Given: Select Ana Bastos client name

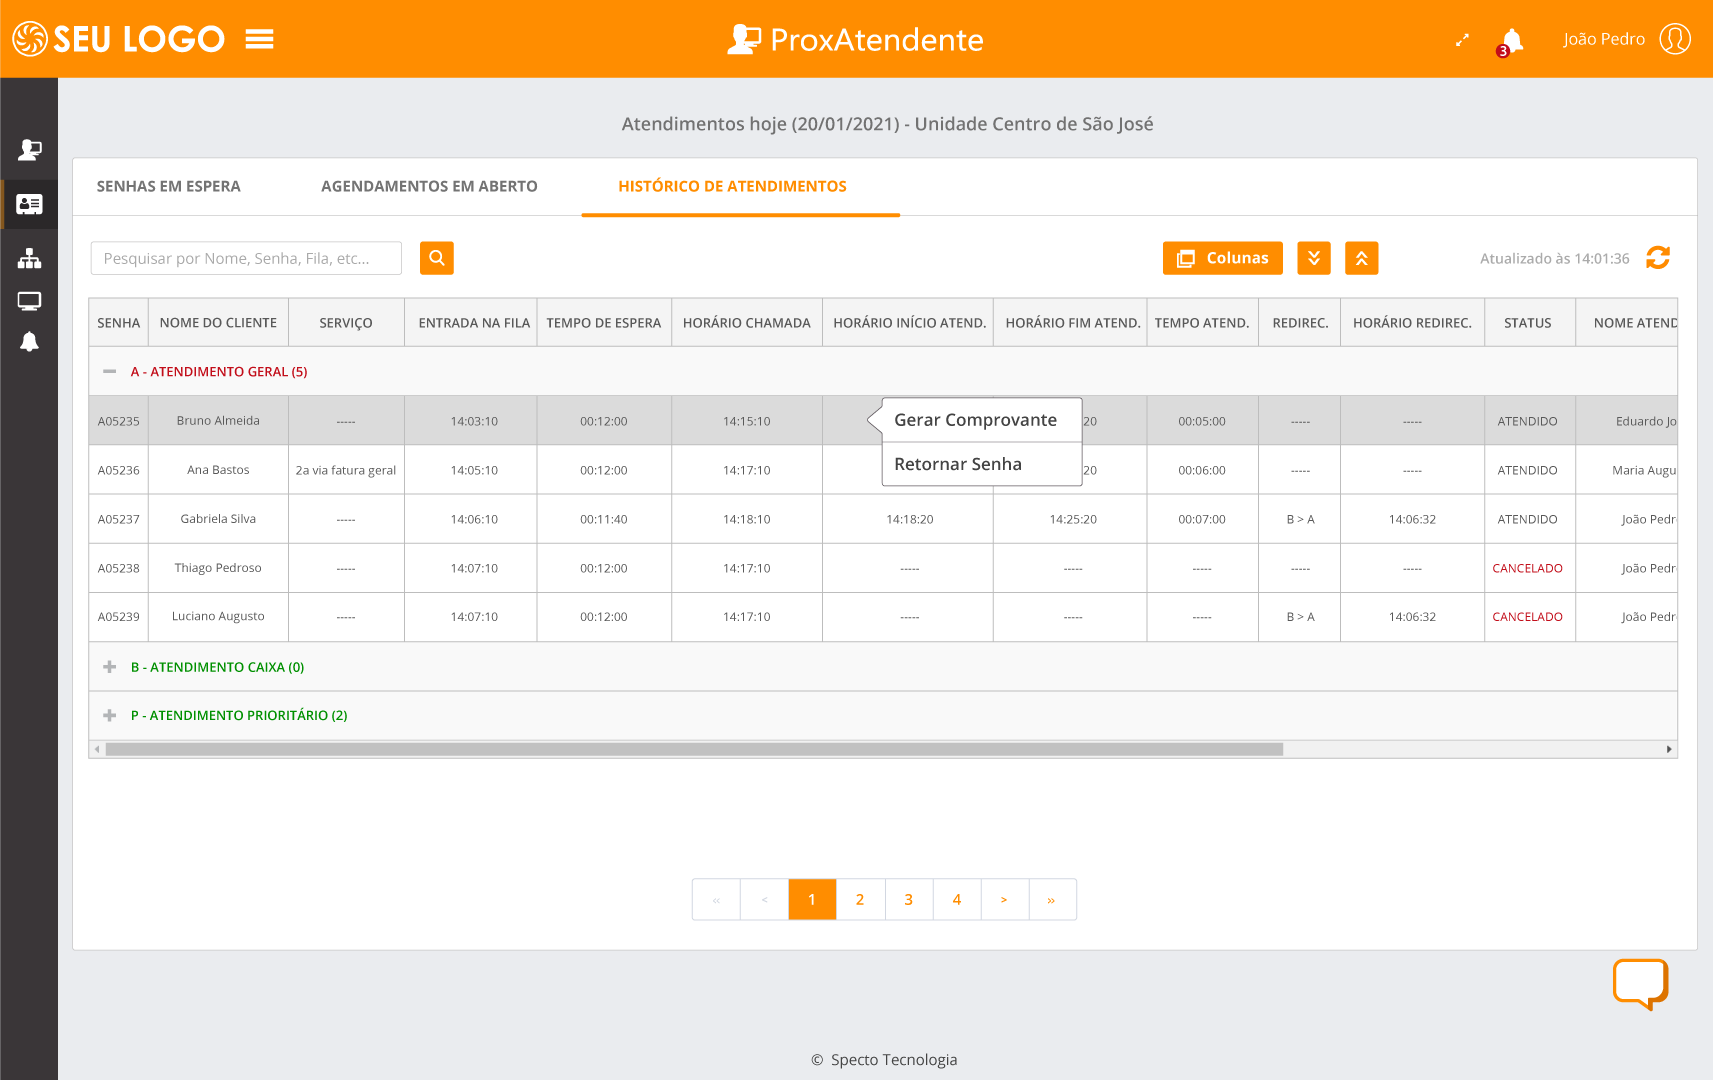Looking at the screenshot, I should (218, 470).
